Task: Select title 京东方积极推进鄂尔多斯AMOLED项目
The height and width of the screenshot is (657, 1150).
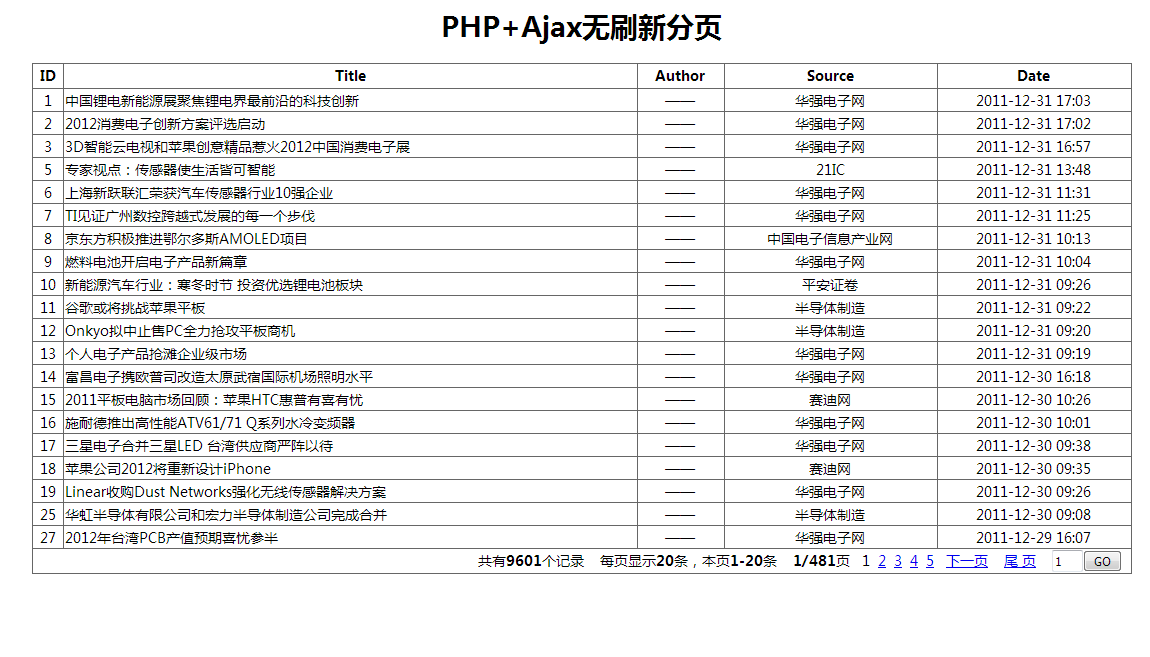Action: click(x=186, y=239)
